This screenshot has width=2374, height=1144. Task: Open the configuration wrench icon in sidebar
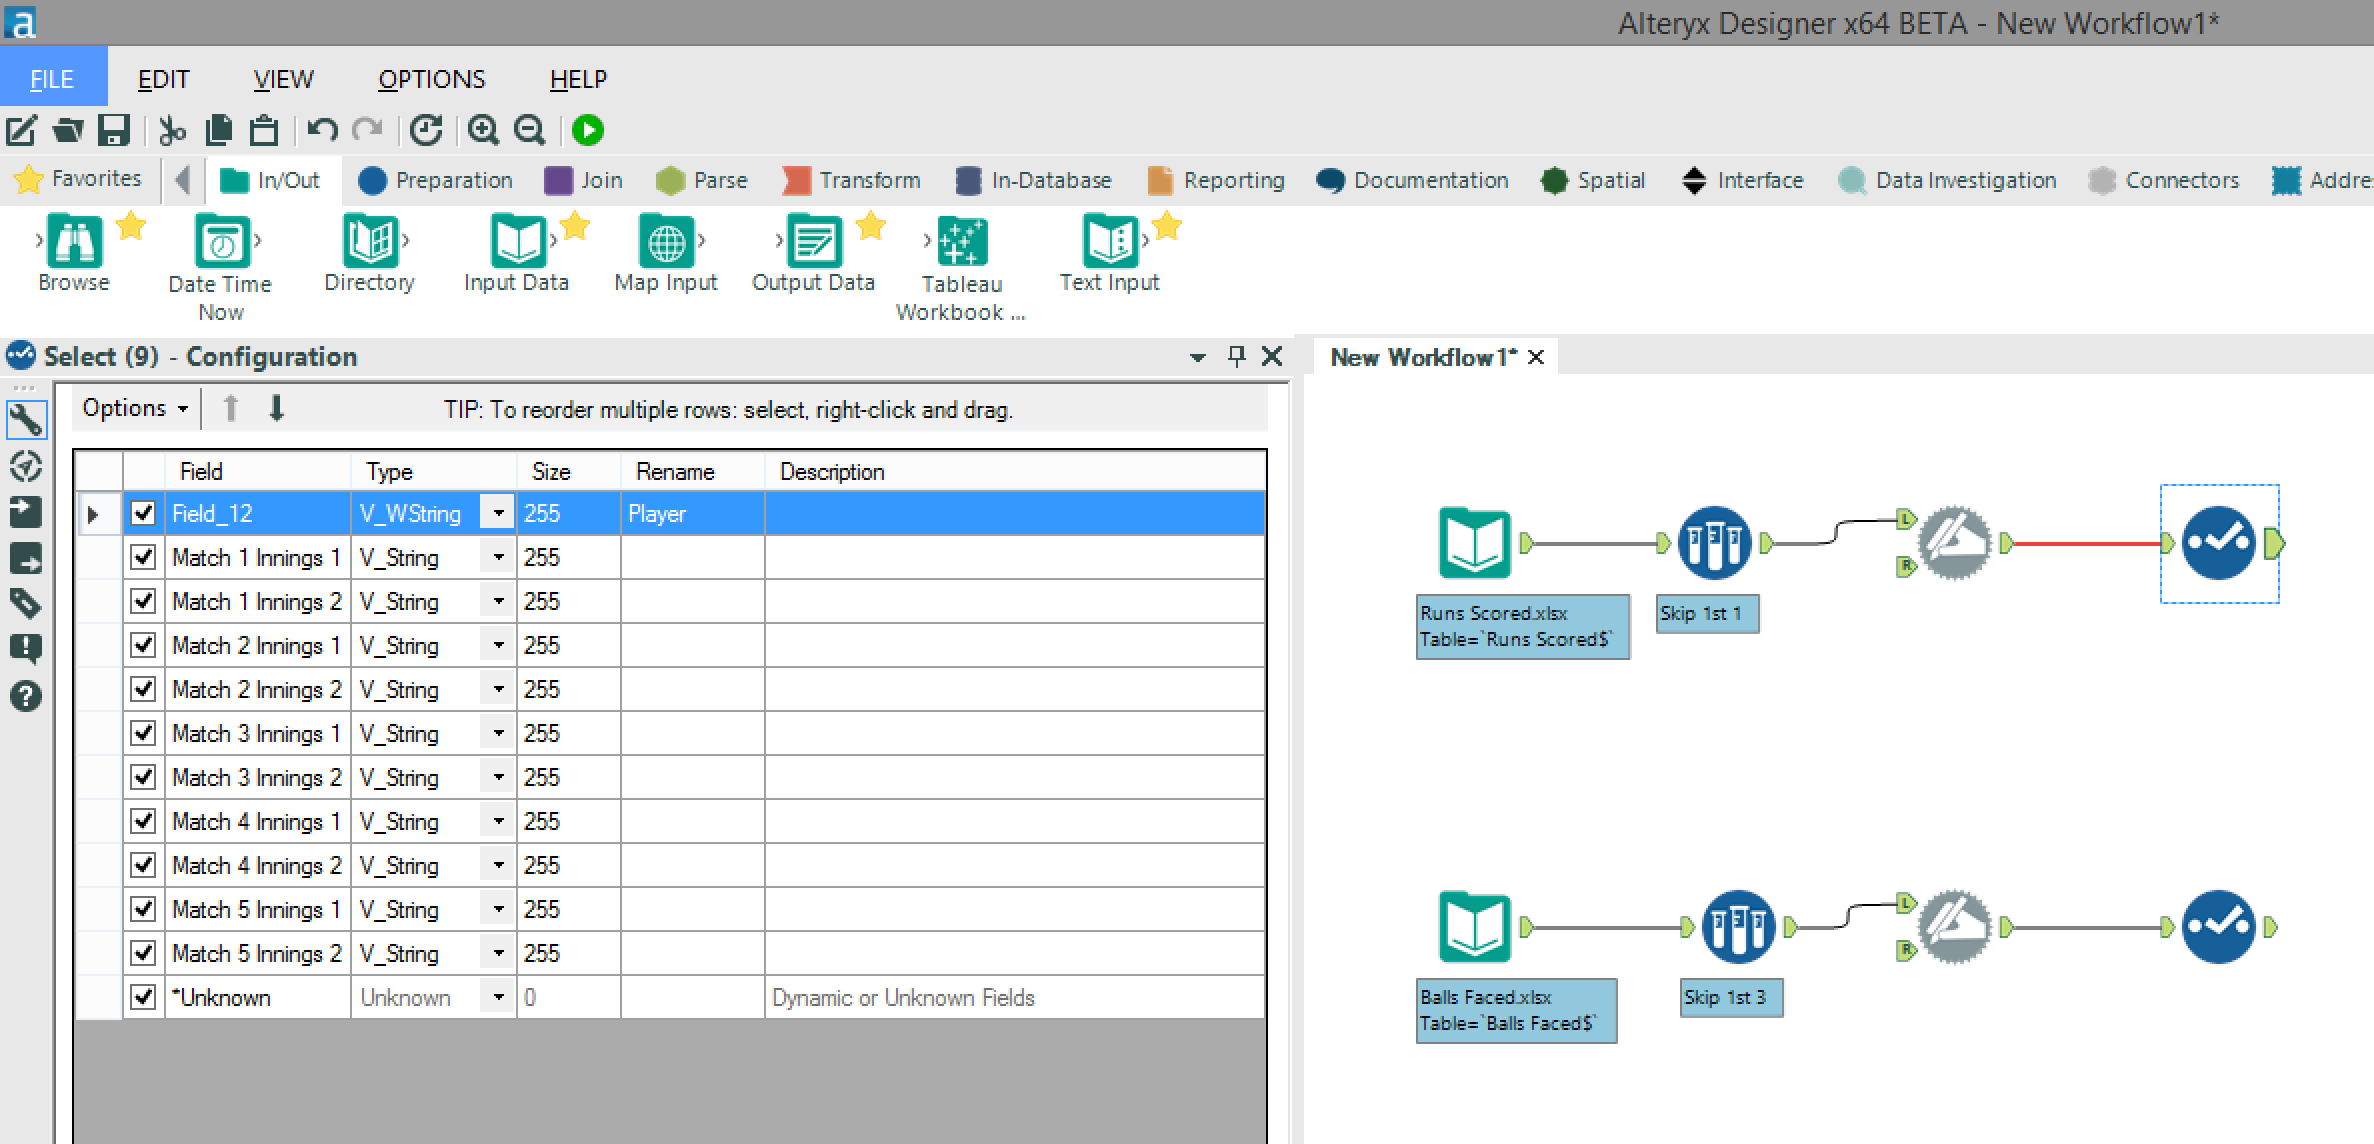point(26,419)
